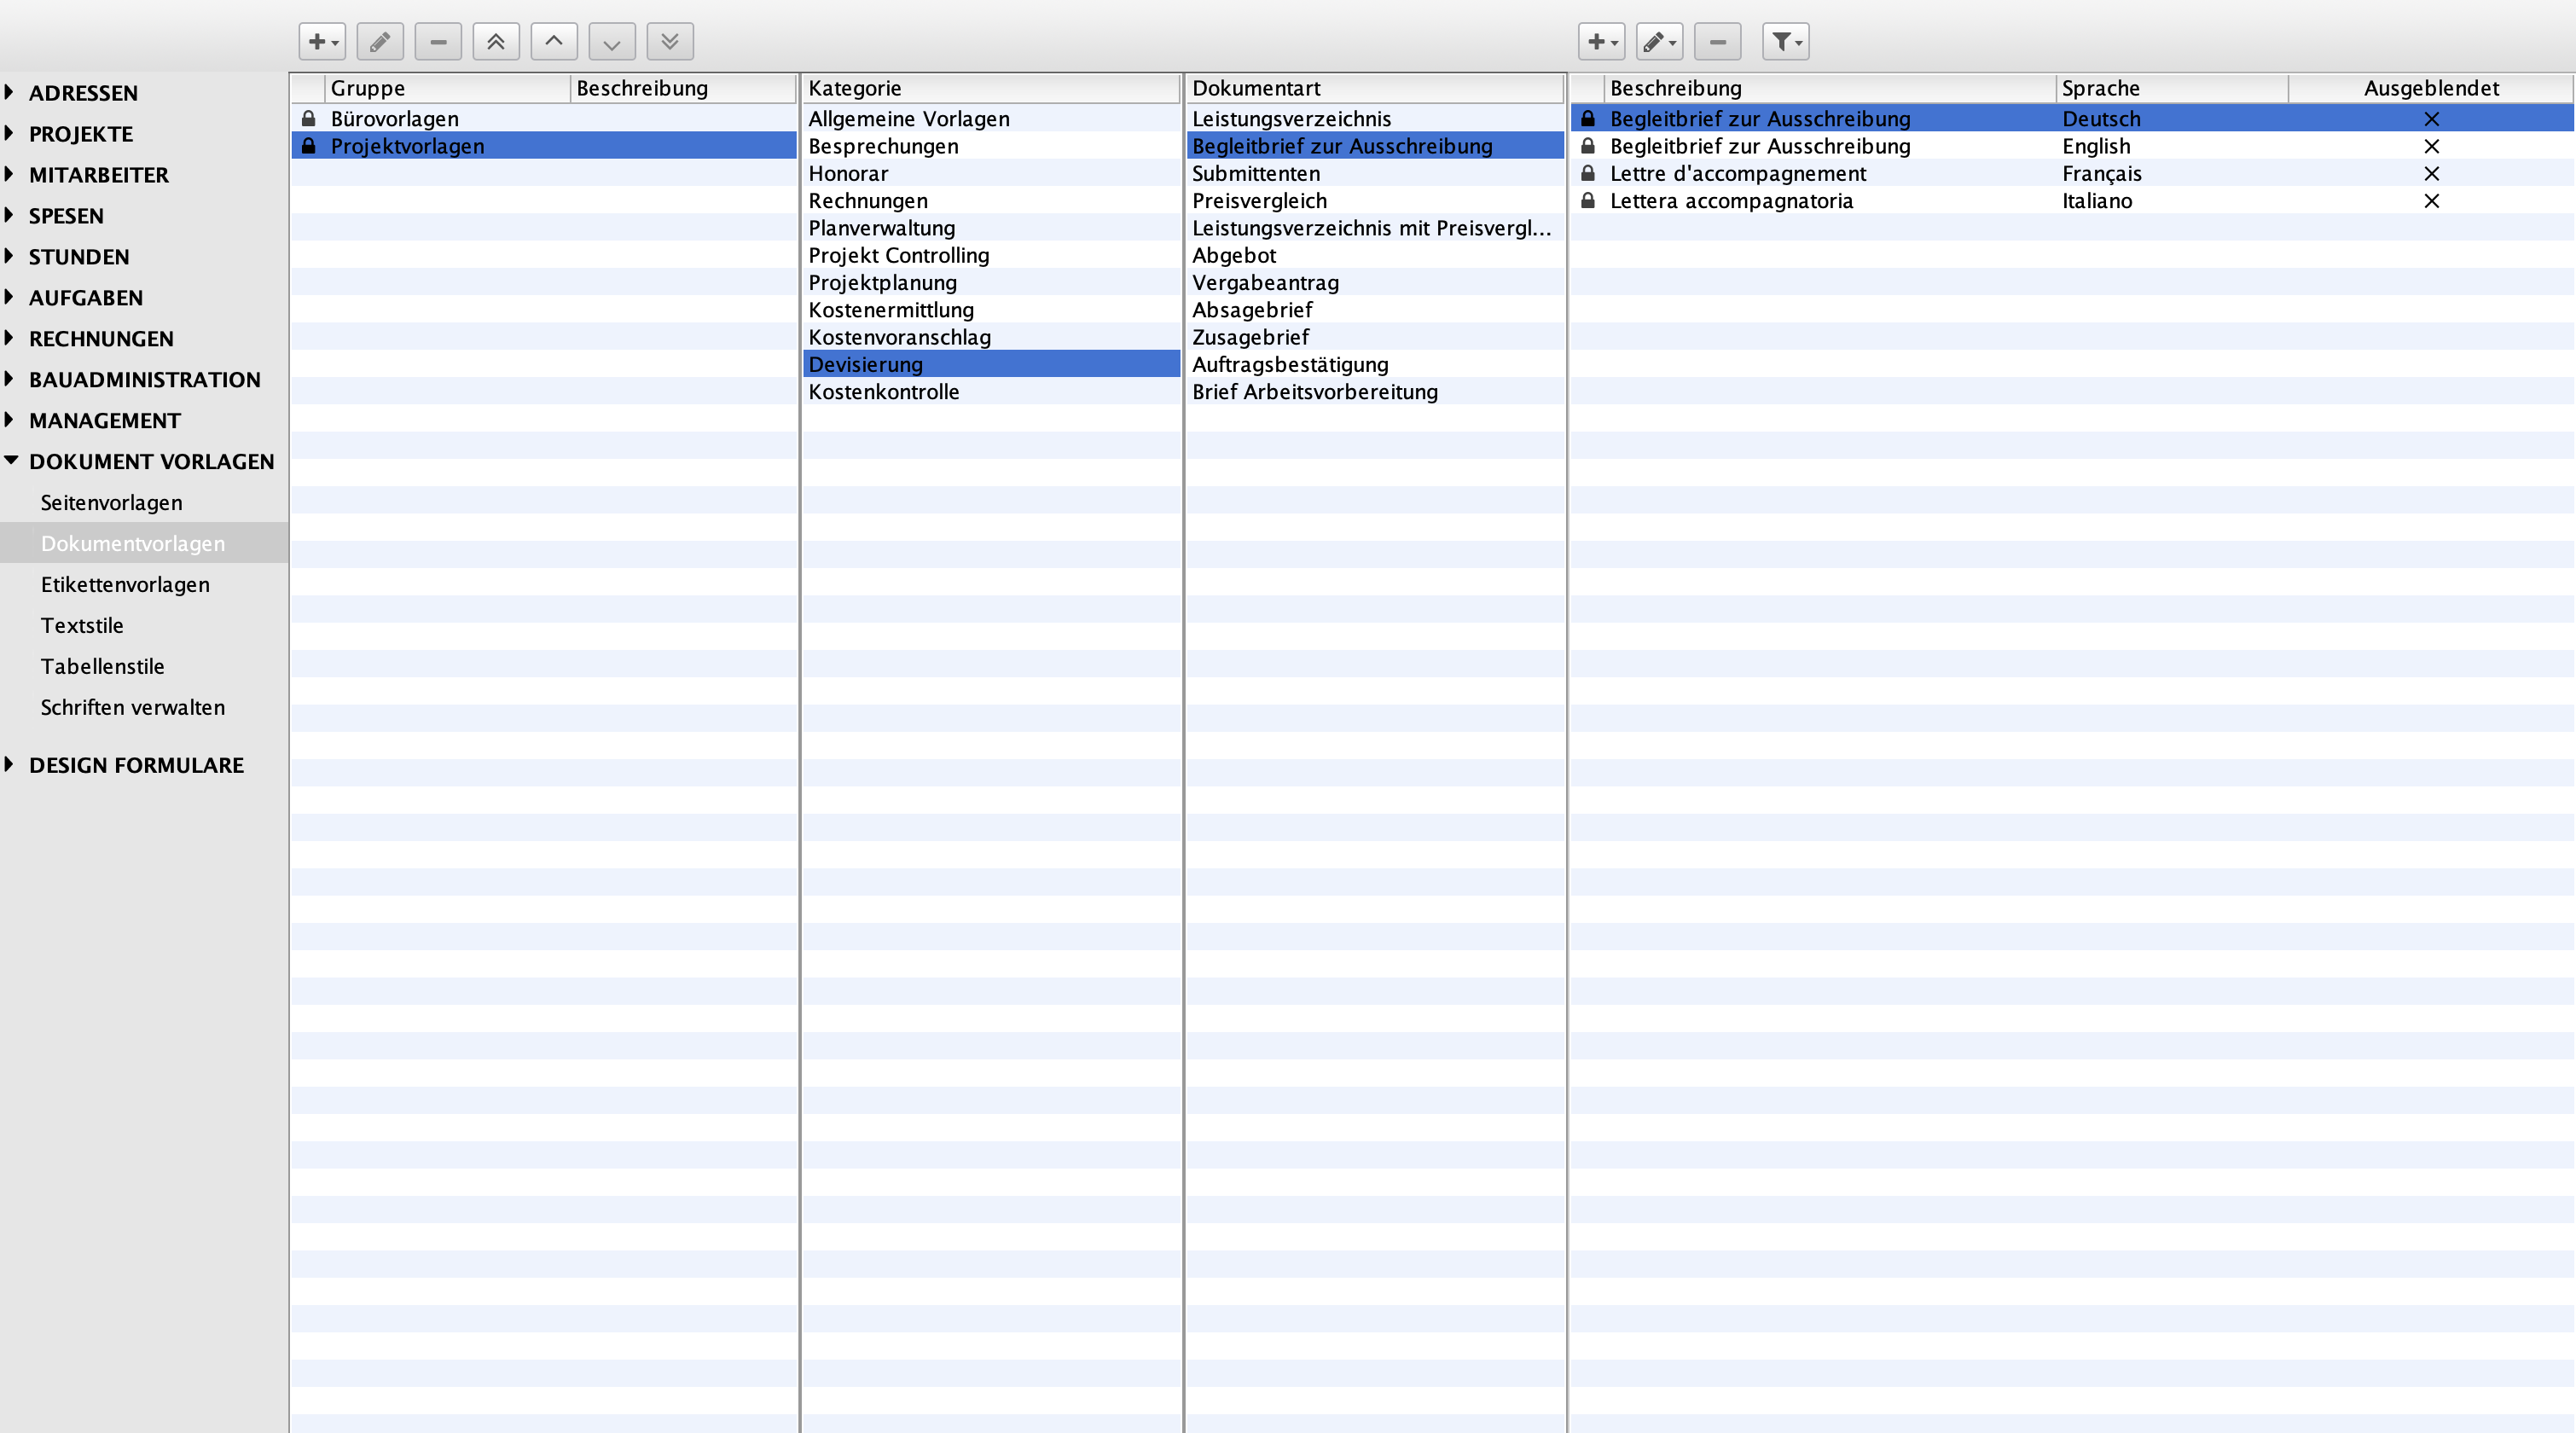
Task: Click the add group plus button
Action: tap(321, 42)
